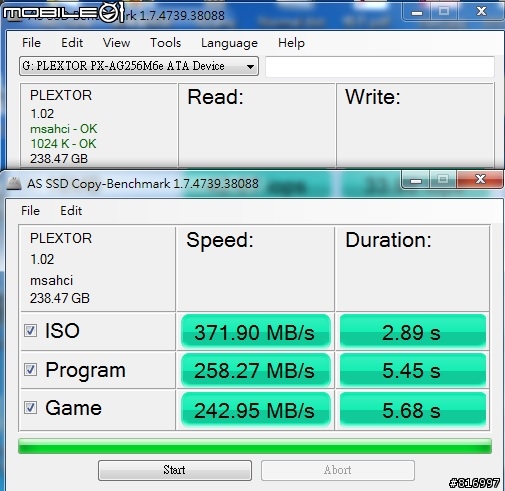Viewport: 505px width, 491px height.
Task: Click the Write: column header
Action: coord(373,97)
